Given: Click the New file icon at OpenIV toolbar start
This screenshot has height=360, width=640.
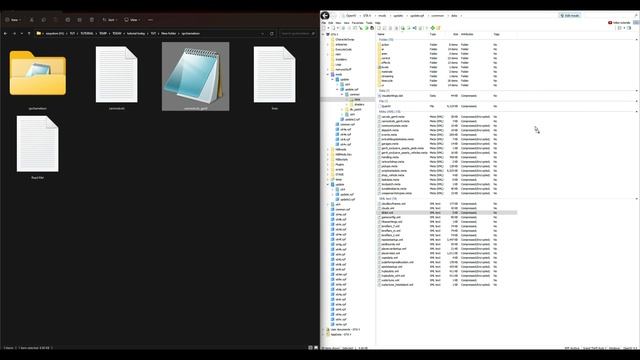Looking at the screenshot, I should (x=324, y=28).
